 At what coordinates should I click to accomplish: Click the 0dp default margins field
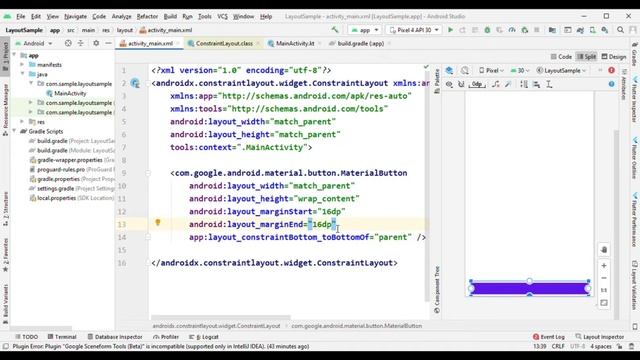tap(477, 84)
